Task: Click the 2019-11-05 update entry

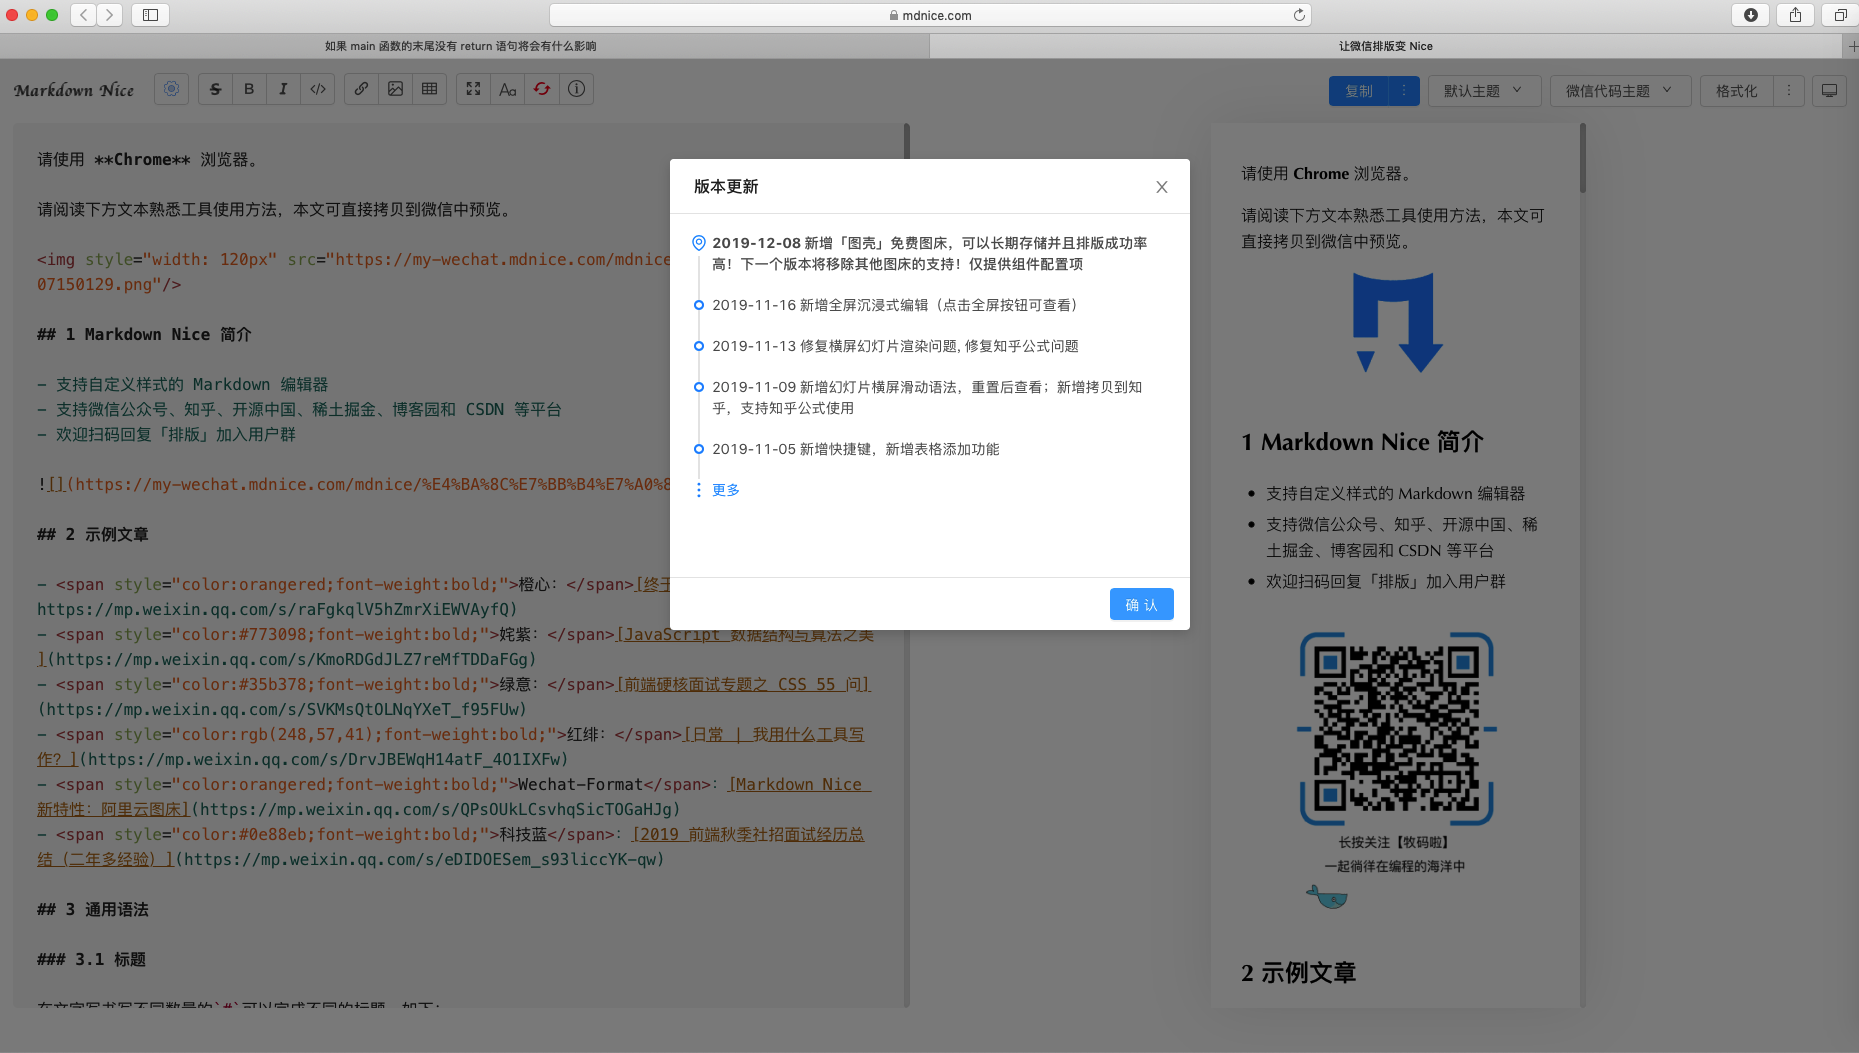Action: coord(856,449)
